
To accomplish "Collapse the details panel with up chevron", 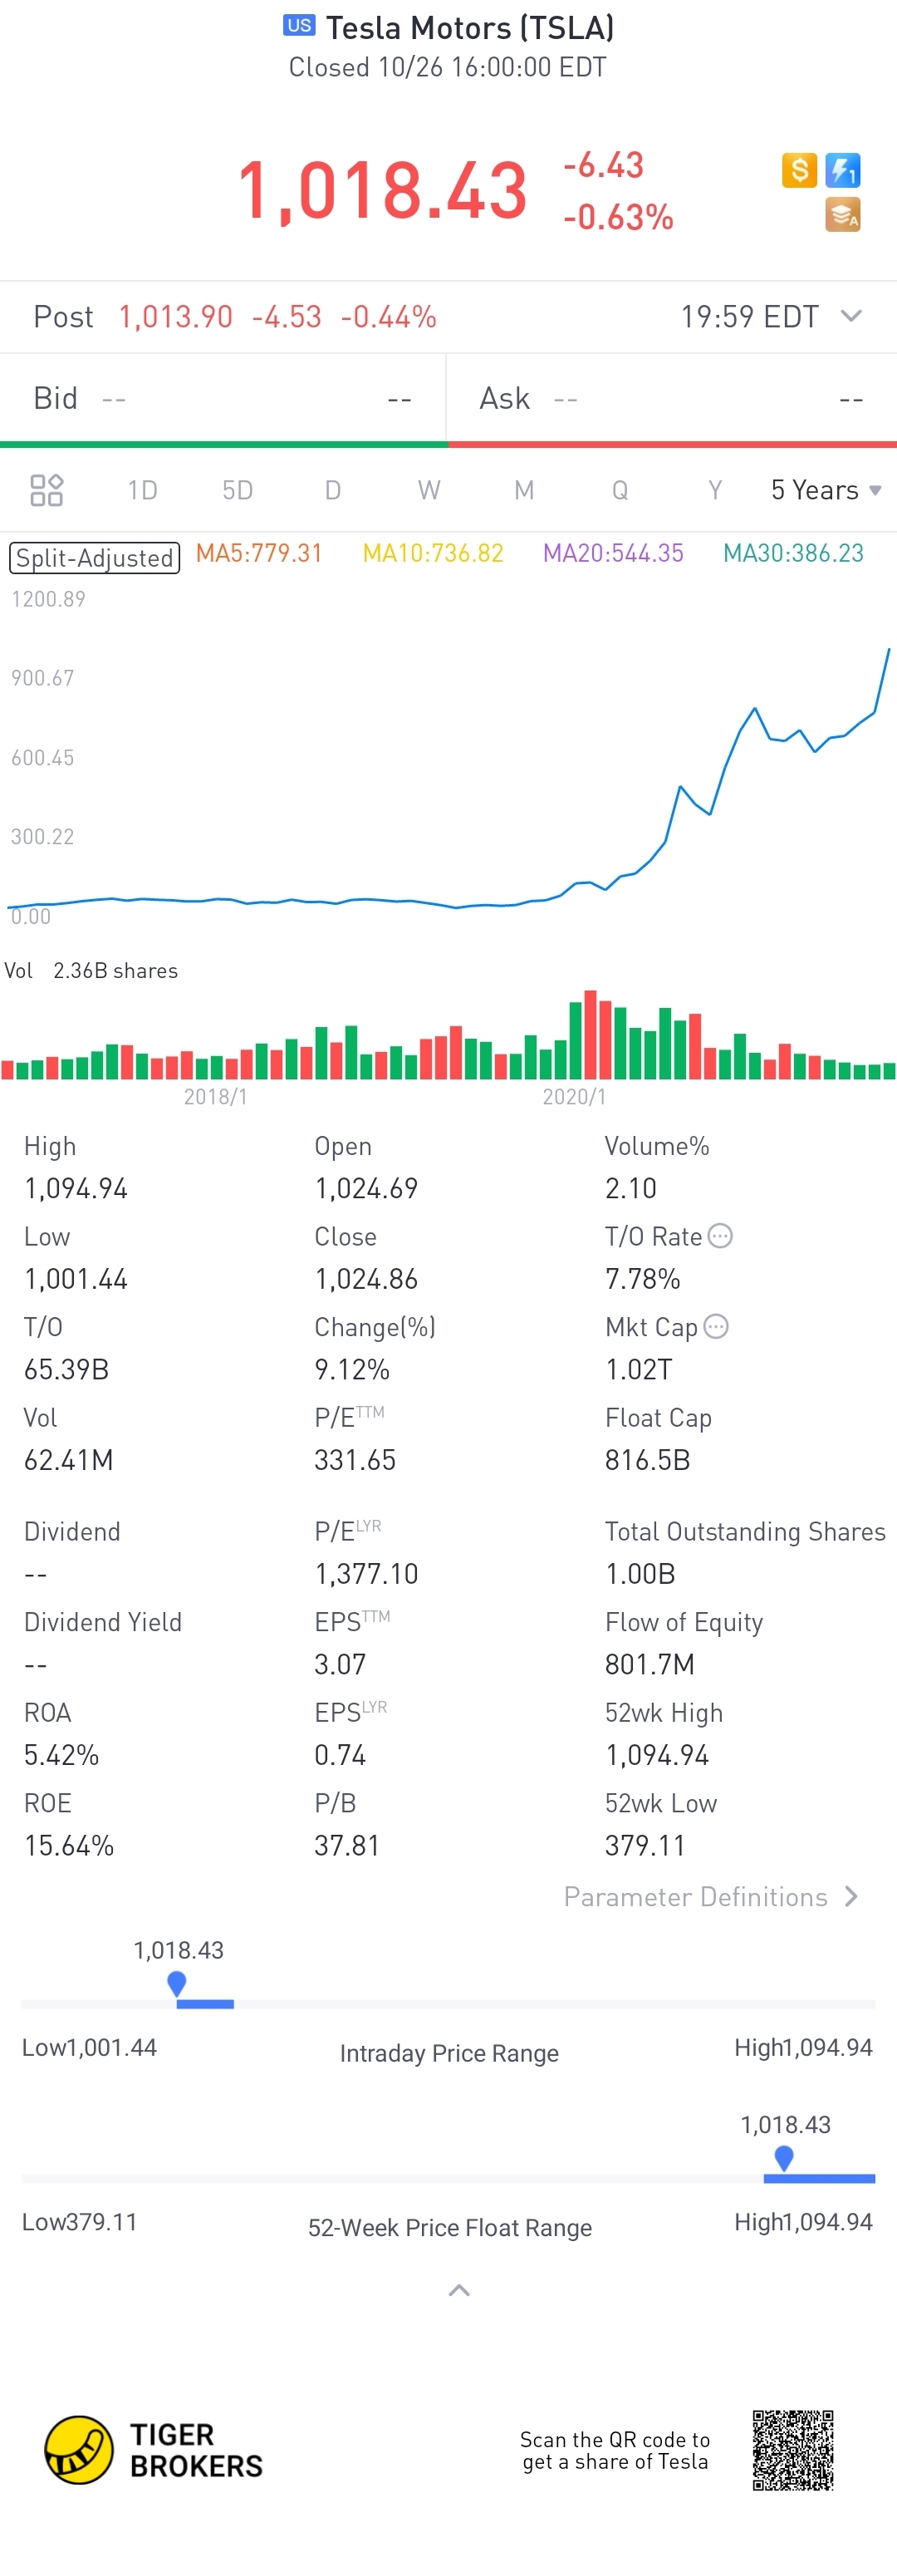I will coord(459,2290).
